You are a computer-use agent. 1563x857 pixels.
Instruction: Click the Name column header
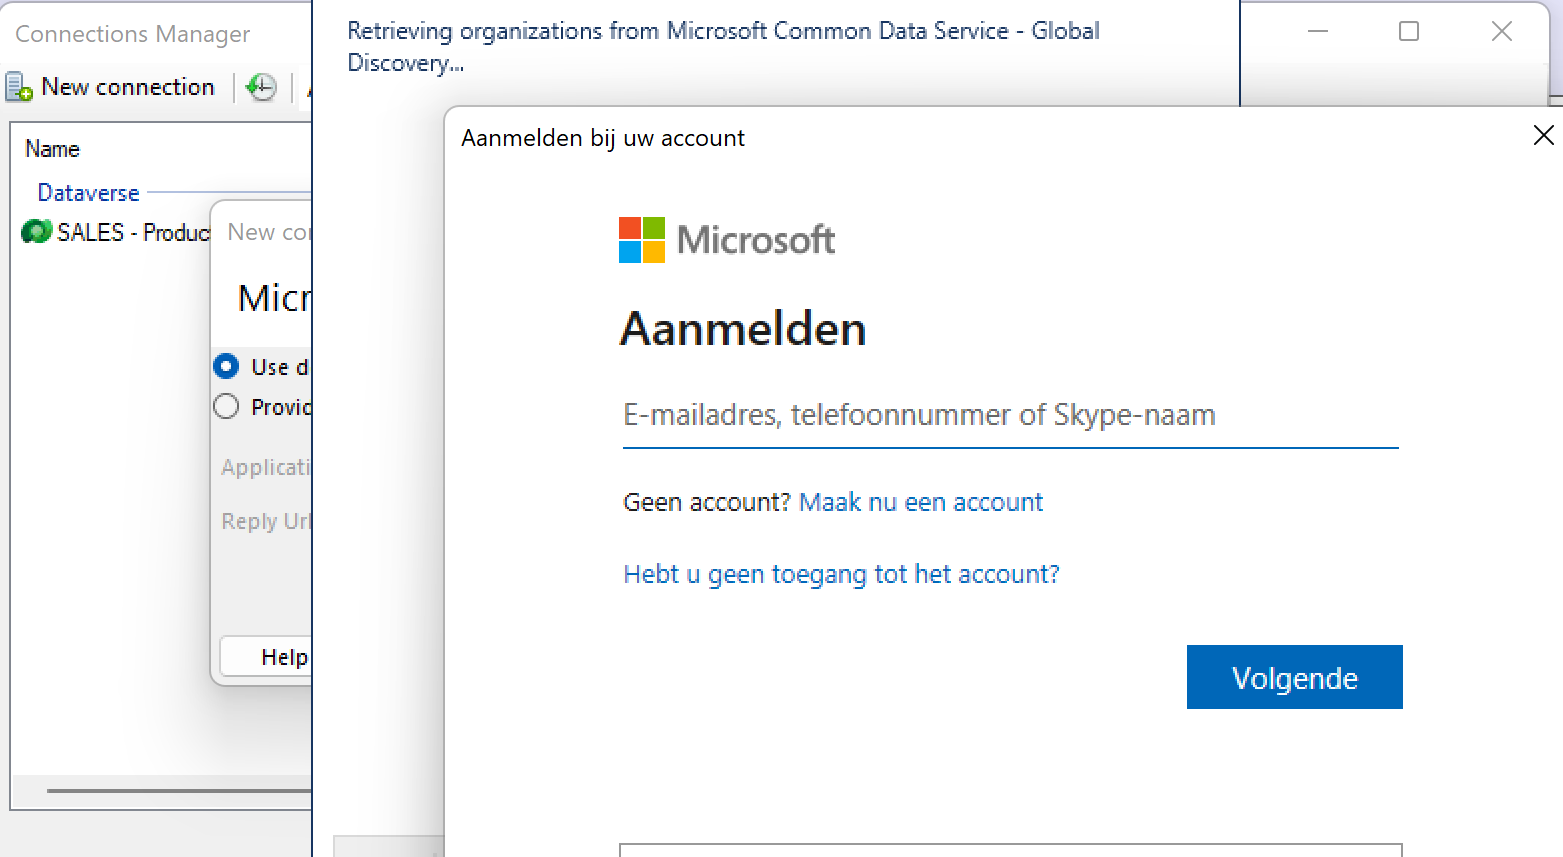pyautogui.click(x=52, y=148)
